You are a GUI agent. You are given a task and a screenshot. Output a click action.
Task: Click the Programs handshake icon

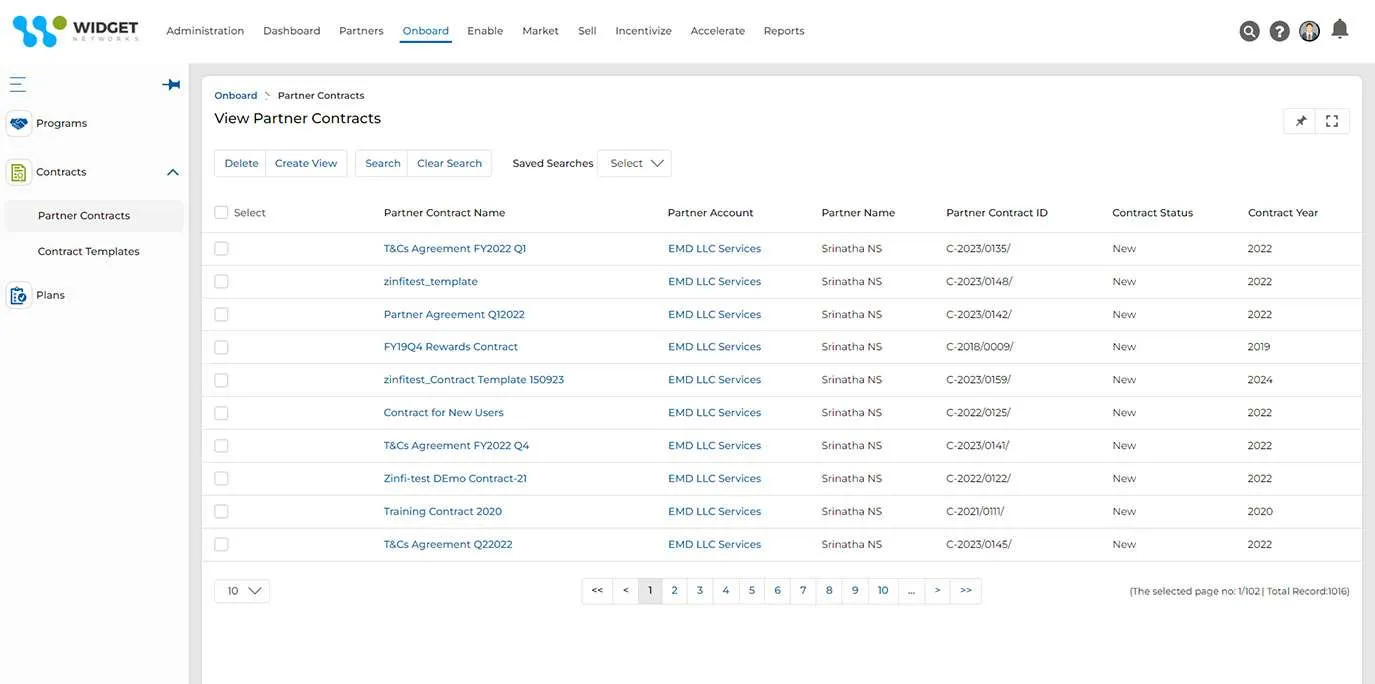tap(18, 123)
